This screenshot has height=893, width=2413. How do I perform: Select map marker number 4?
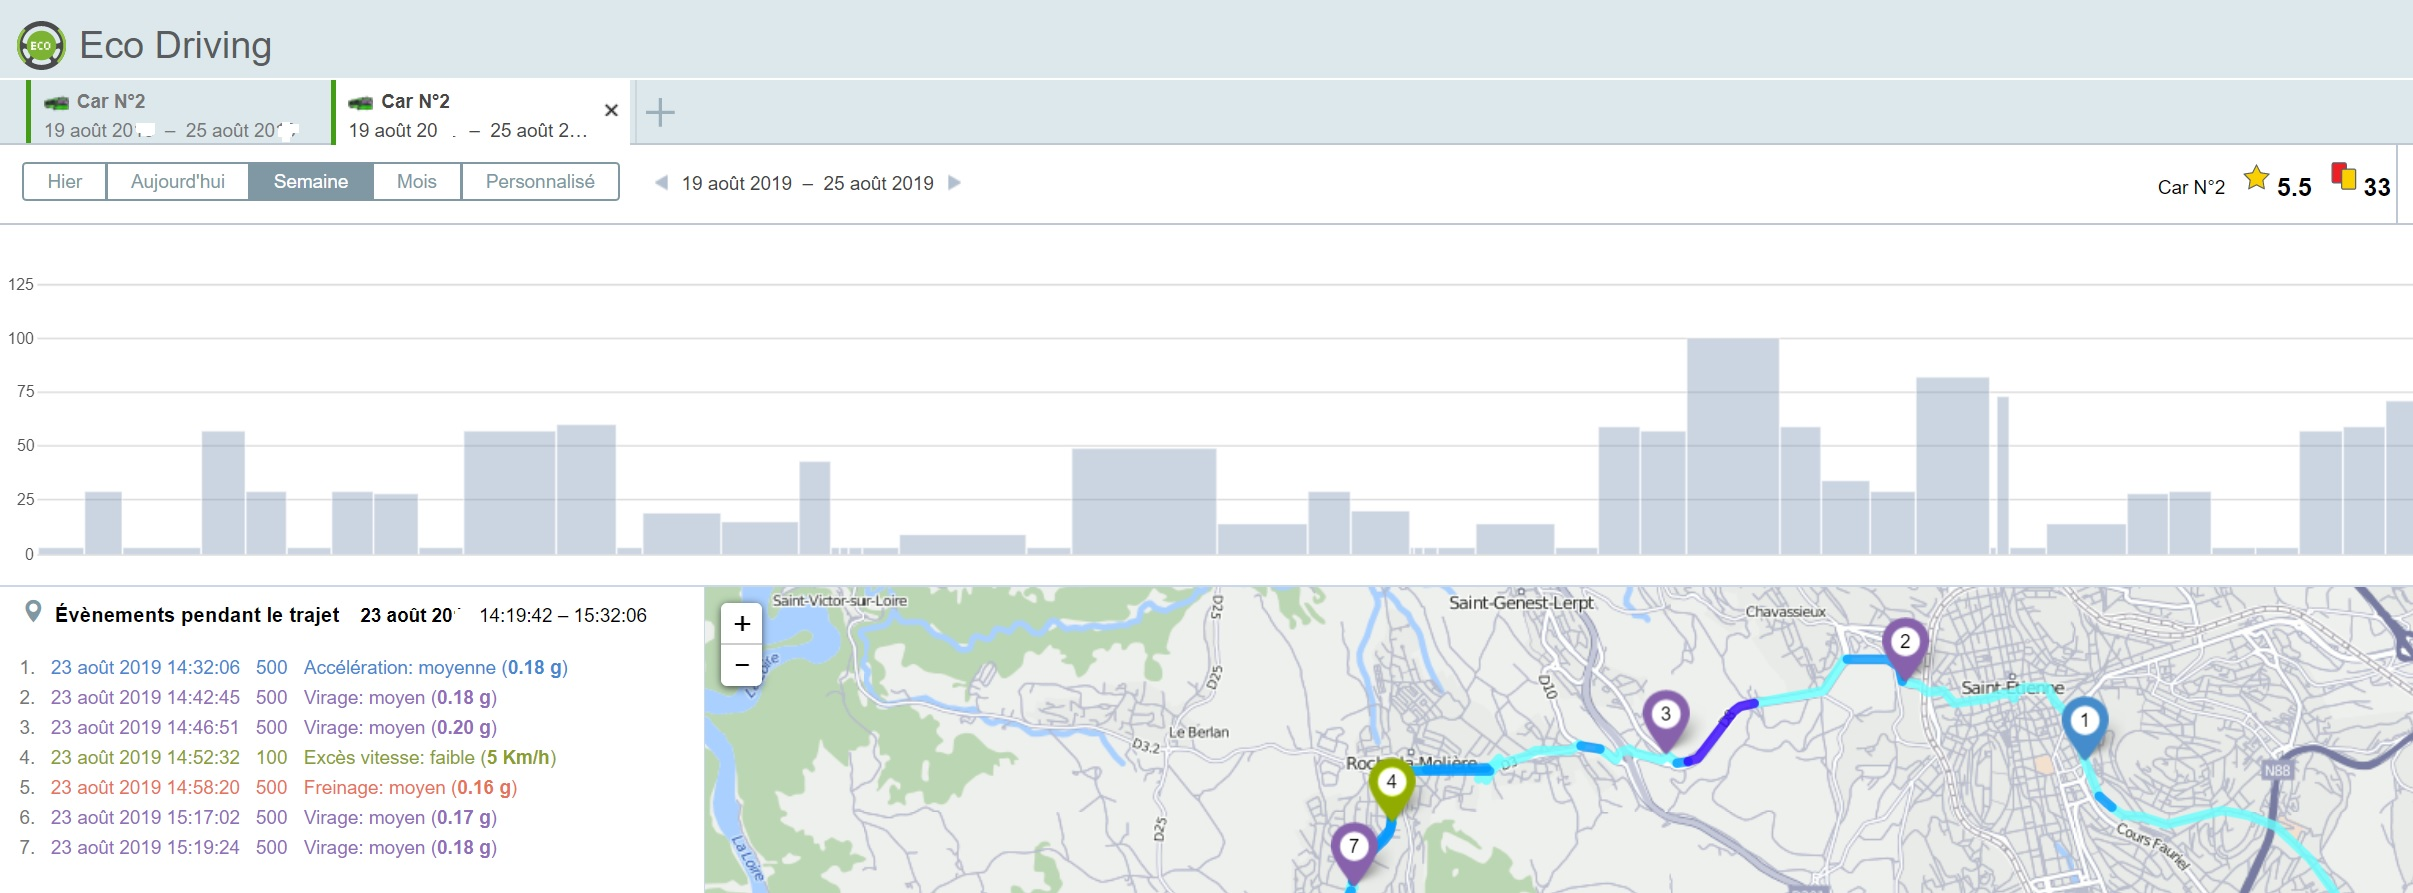coord(1391,783)
